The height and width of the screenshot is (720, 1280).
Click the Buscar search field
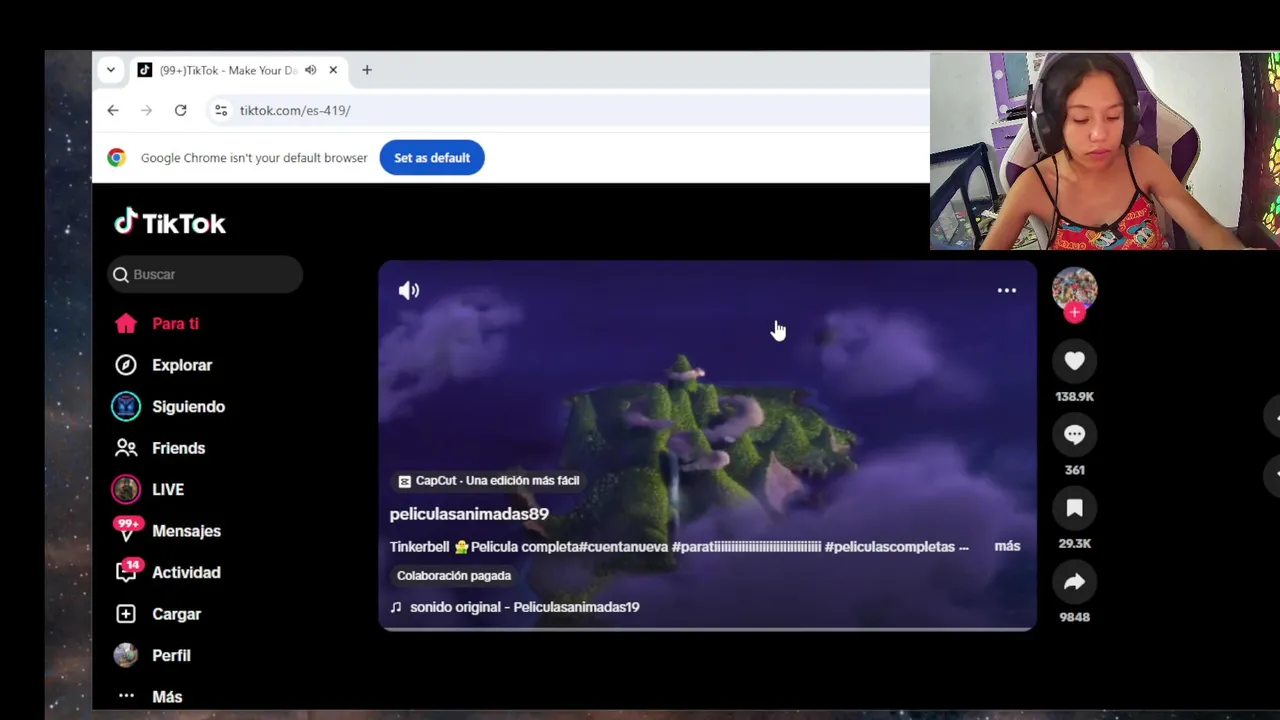[205, 274]
